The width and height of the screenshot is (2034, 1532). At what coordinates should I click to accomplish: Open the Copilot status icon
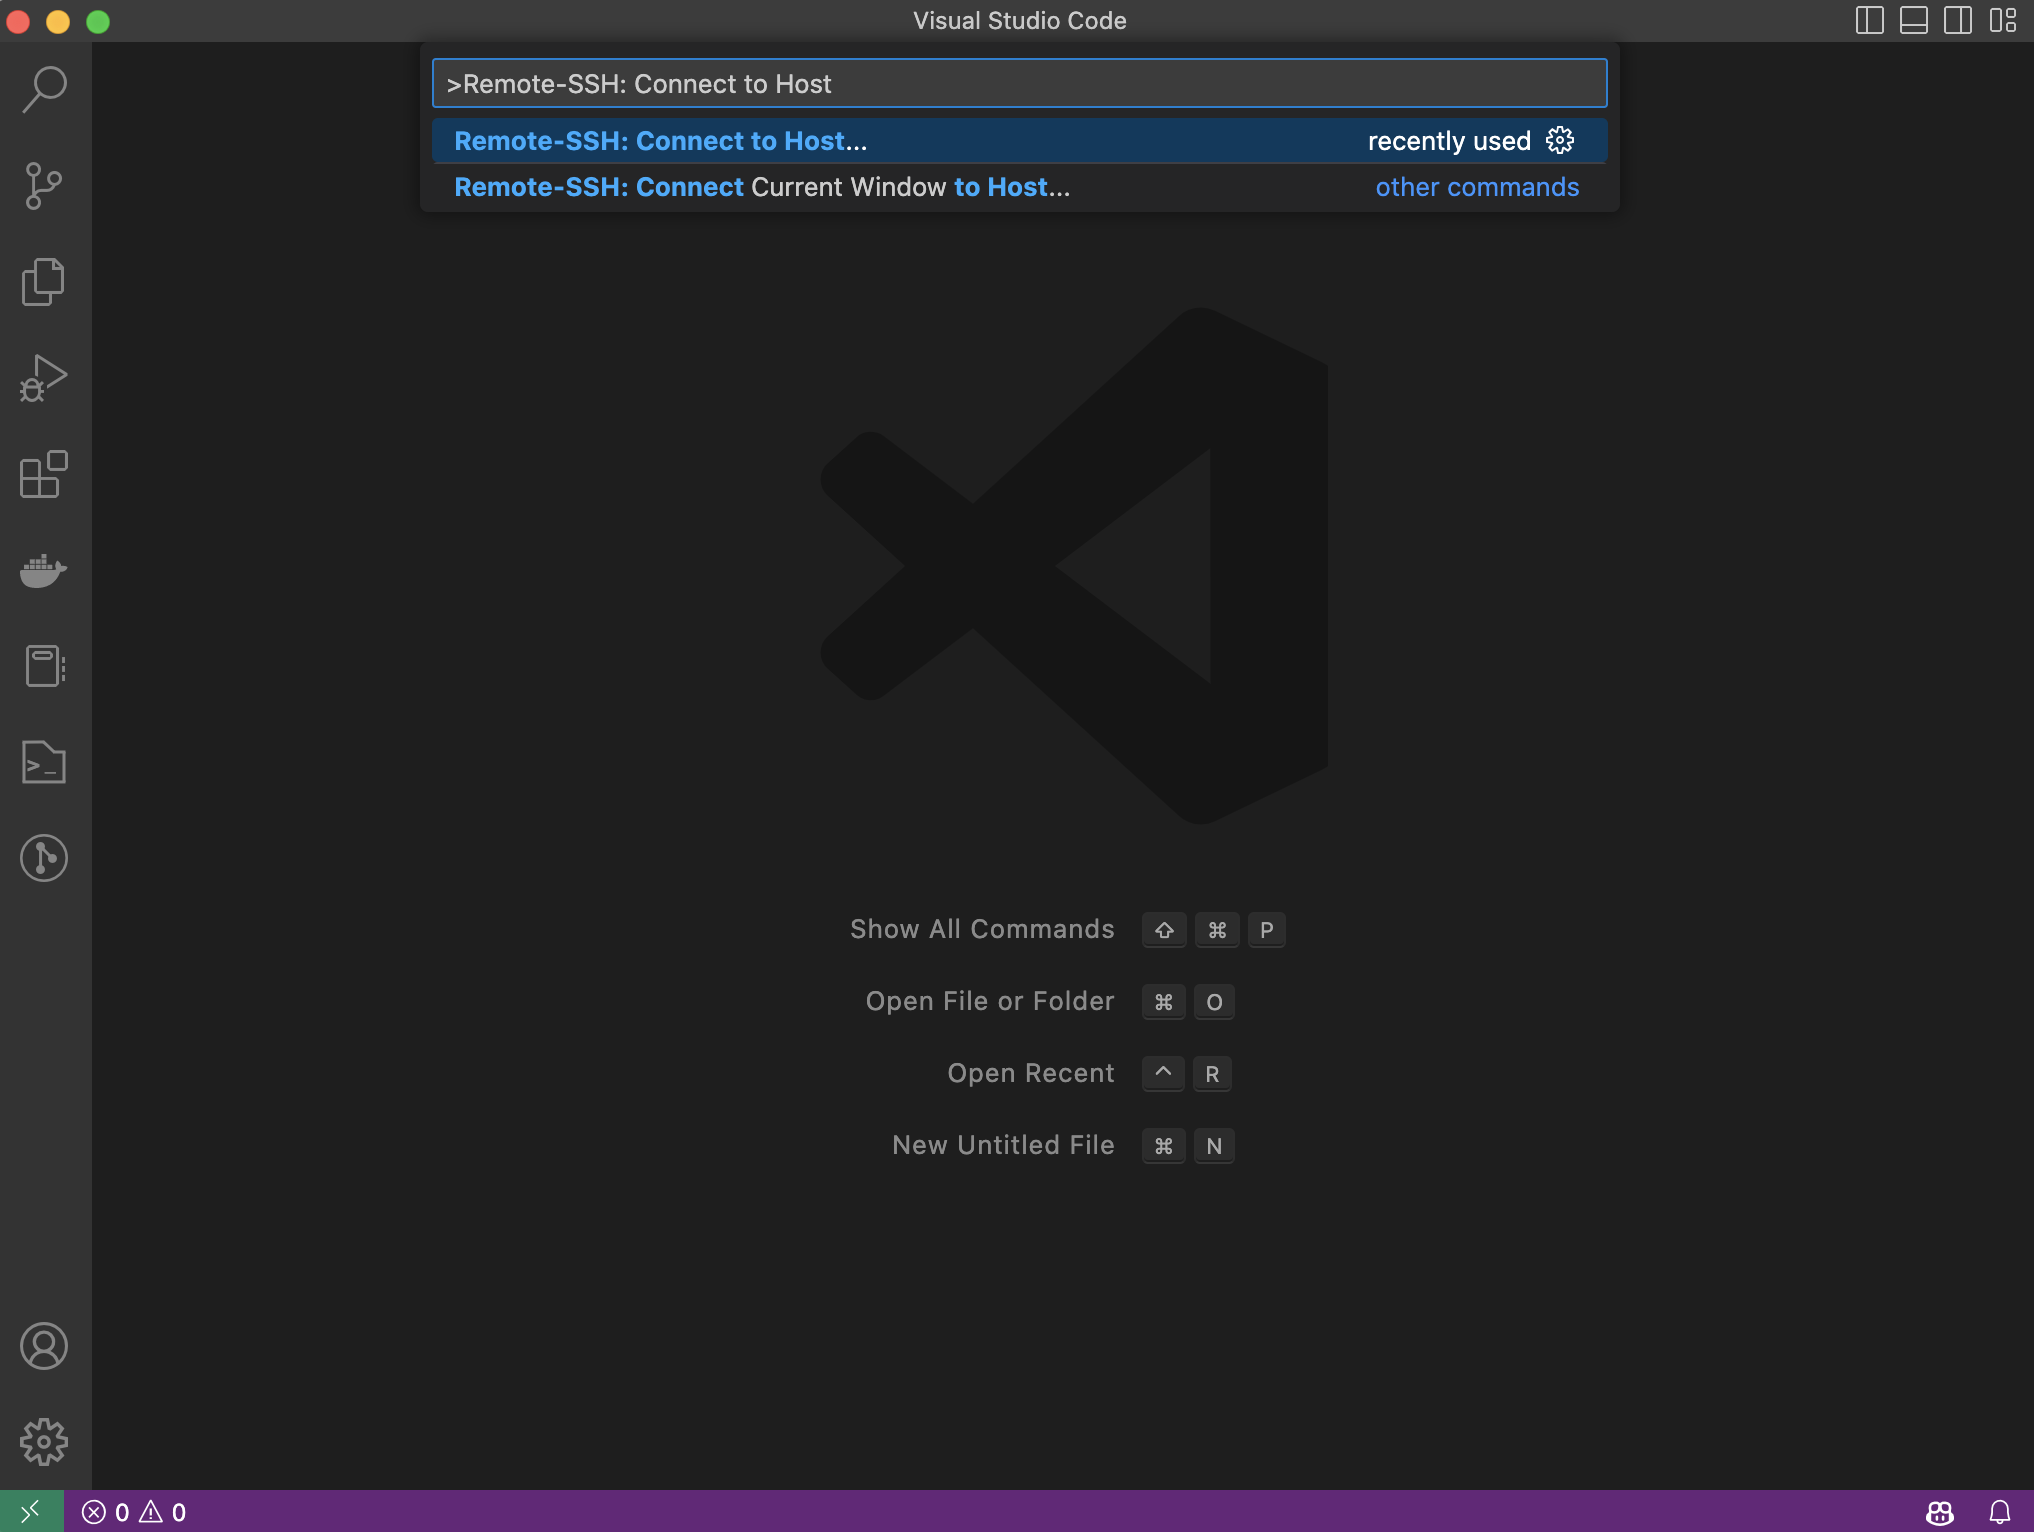coord(1940,1512)
